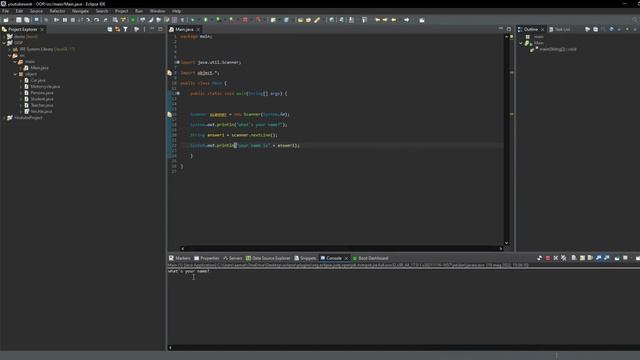Viewport: 640px width, 360px height.
Task: Open the Window menu
Action: [x=158, y=11]
